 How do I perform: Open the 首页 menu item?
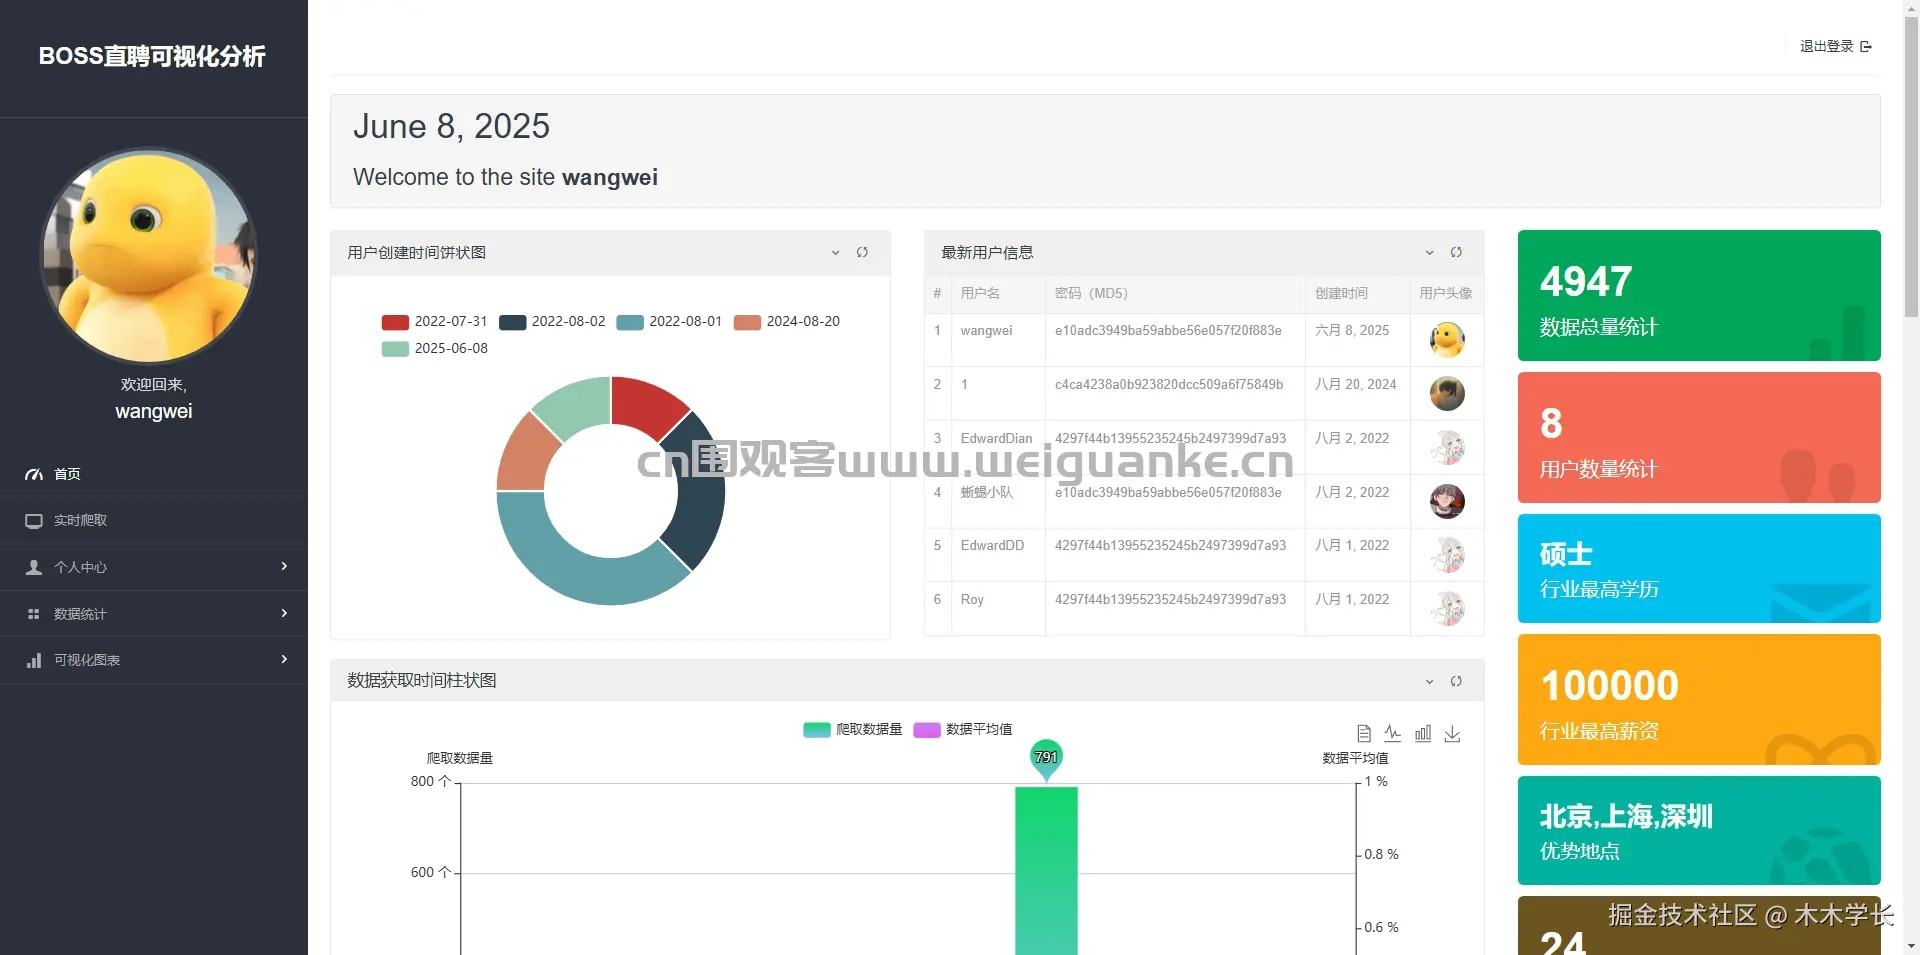coord(154,474)
